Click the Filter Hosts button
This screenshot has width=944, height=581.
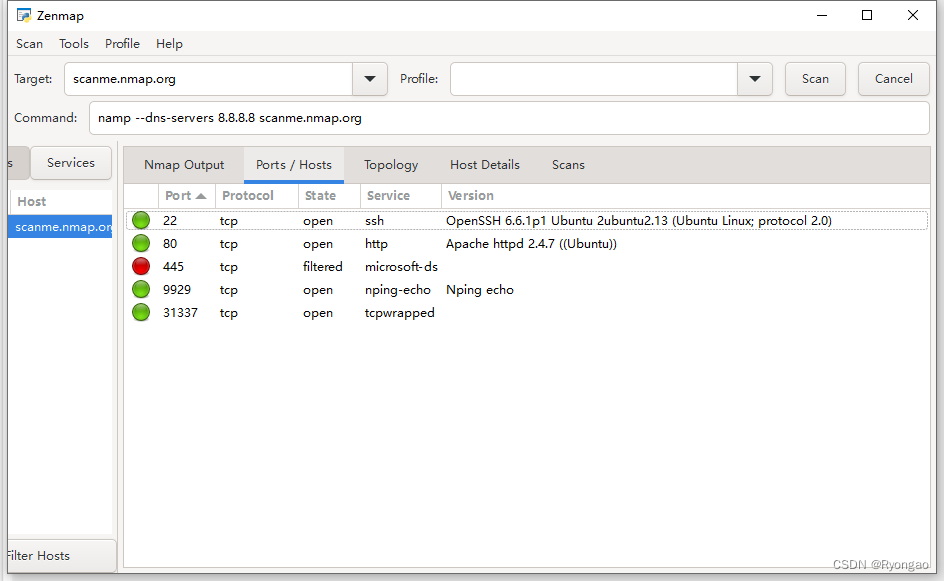click(x=61, y=556)
